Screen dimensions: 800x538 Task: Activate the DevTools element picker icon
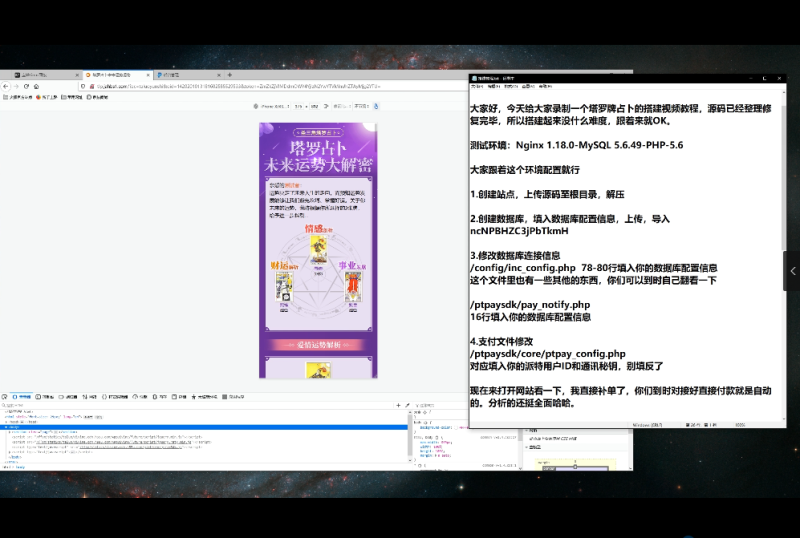point(6,397)
